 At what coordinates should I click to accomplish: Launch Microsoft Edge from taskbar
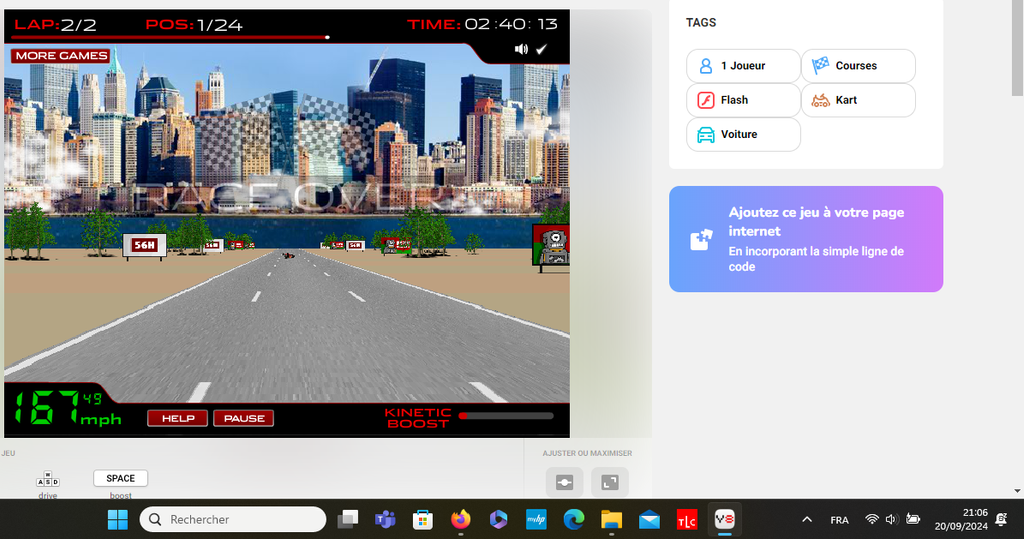573,519
